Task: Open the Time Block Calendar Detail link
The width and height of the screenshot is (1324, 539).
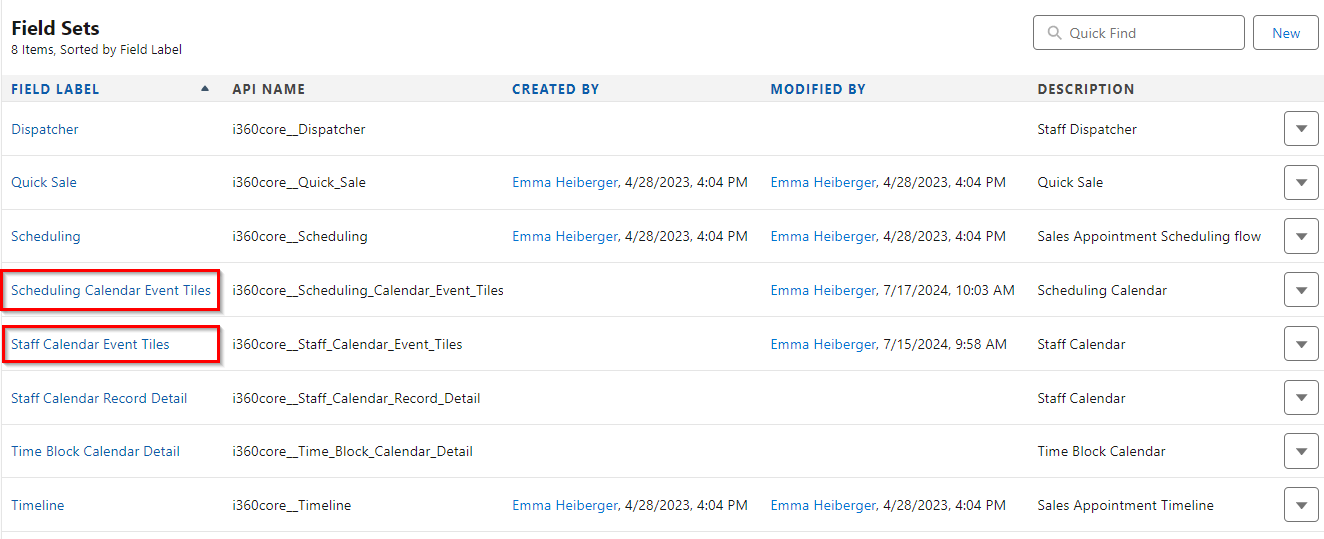Action: [95, 451]
